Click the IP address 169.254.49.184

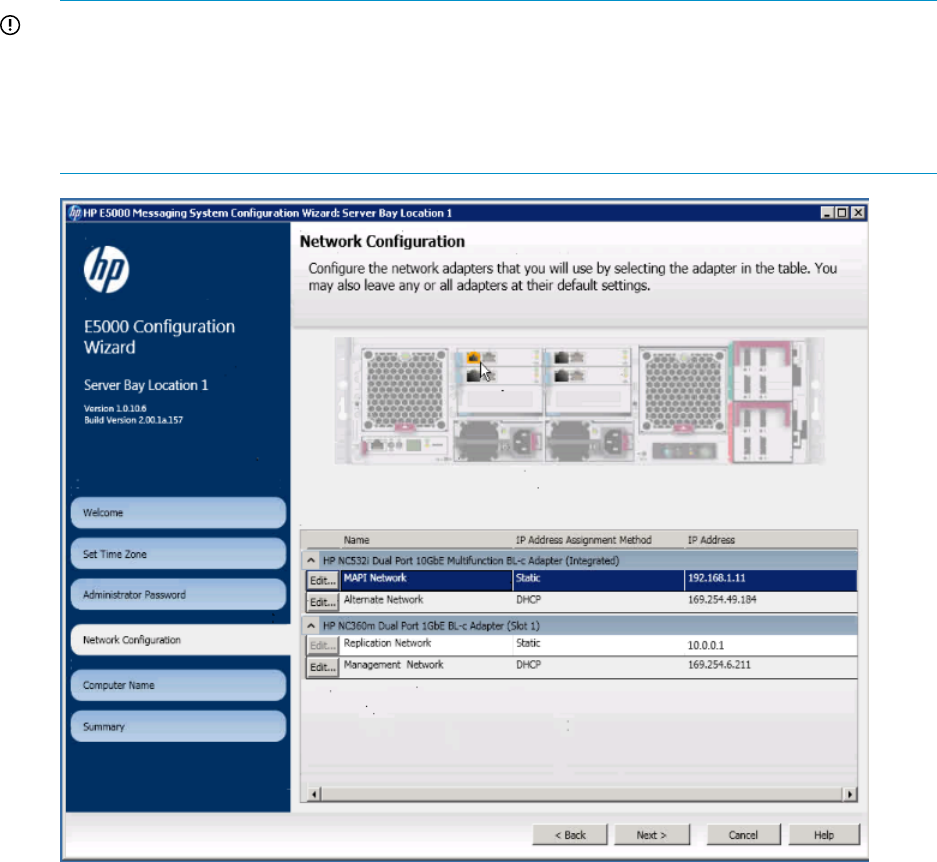point(722,600)
